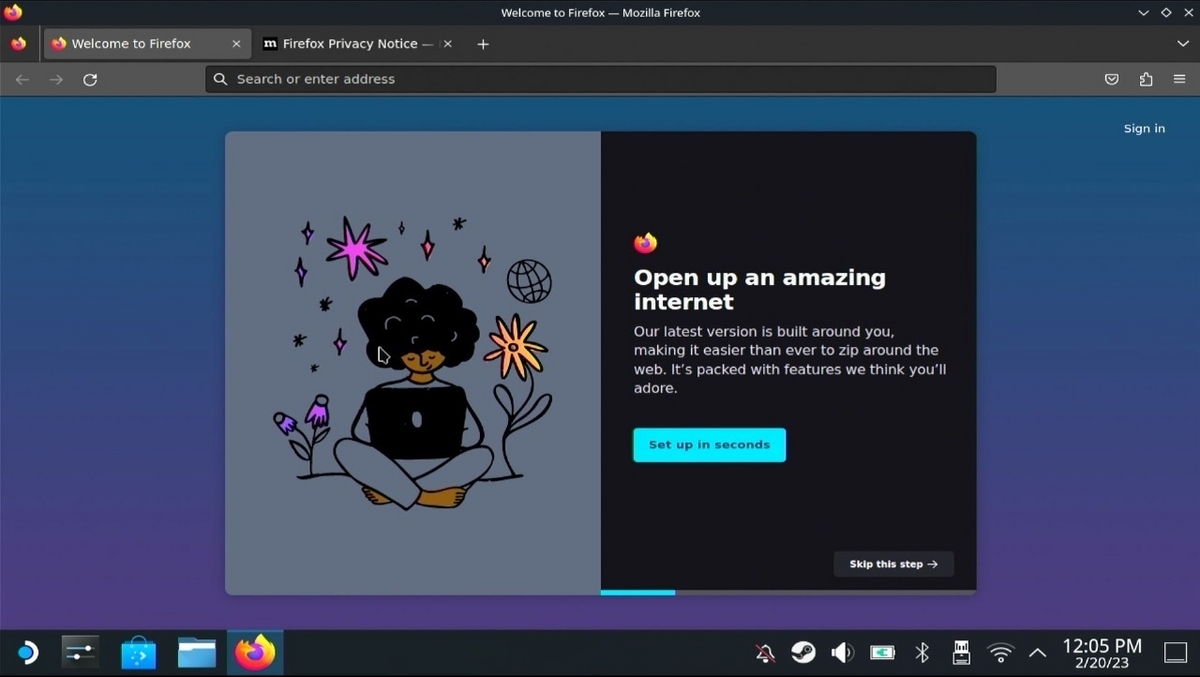
Task: Focus the Search or enter address bar
Action: [600, 79]
